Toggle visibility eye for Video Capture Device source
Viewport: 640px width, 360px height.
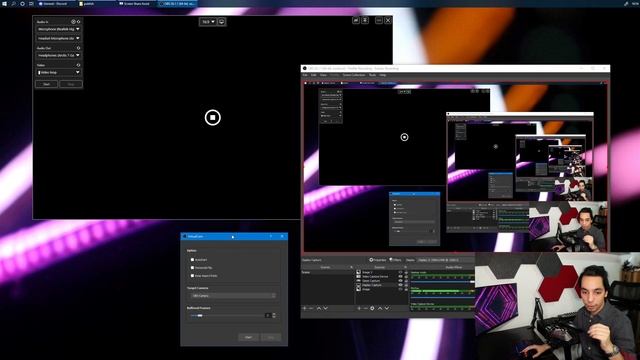[x=400, y=276]
